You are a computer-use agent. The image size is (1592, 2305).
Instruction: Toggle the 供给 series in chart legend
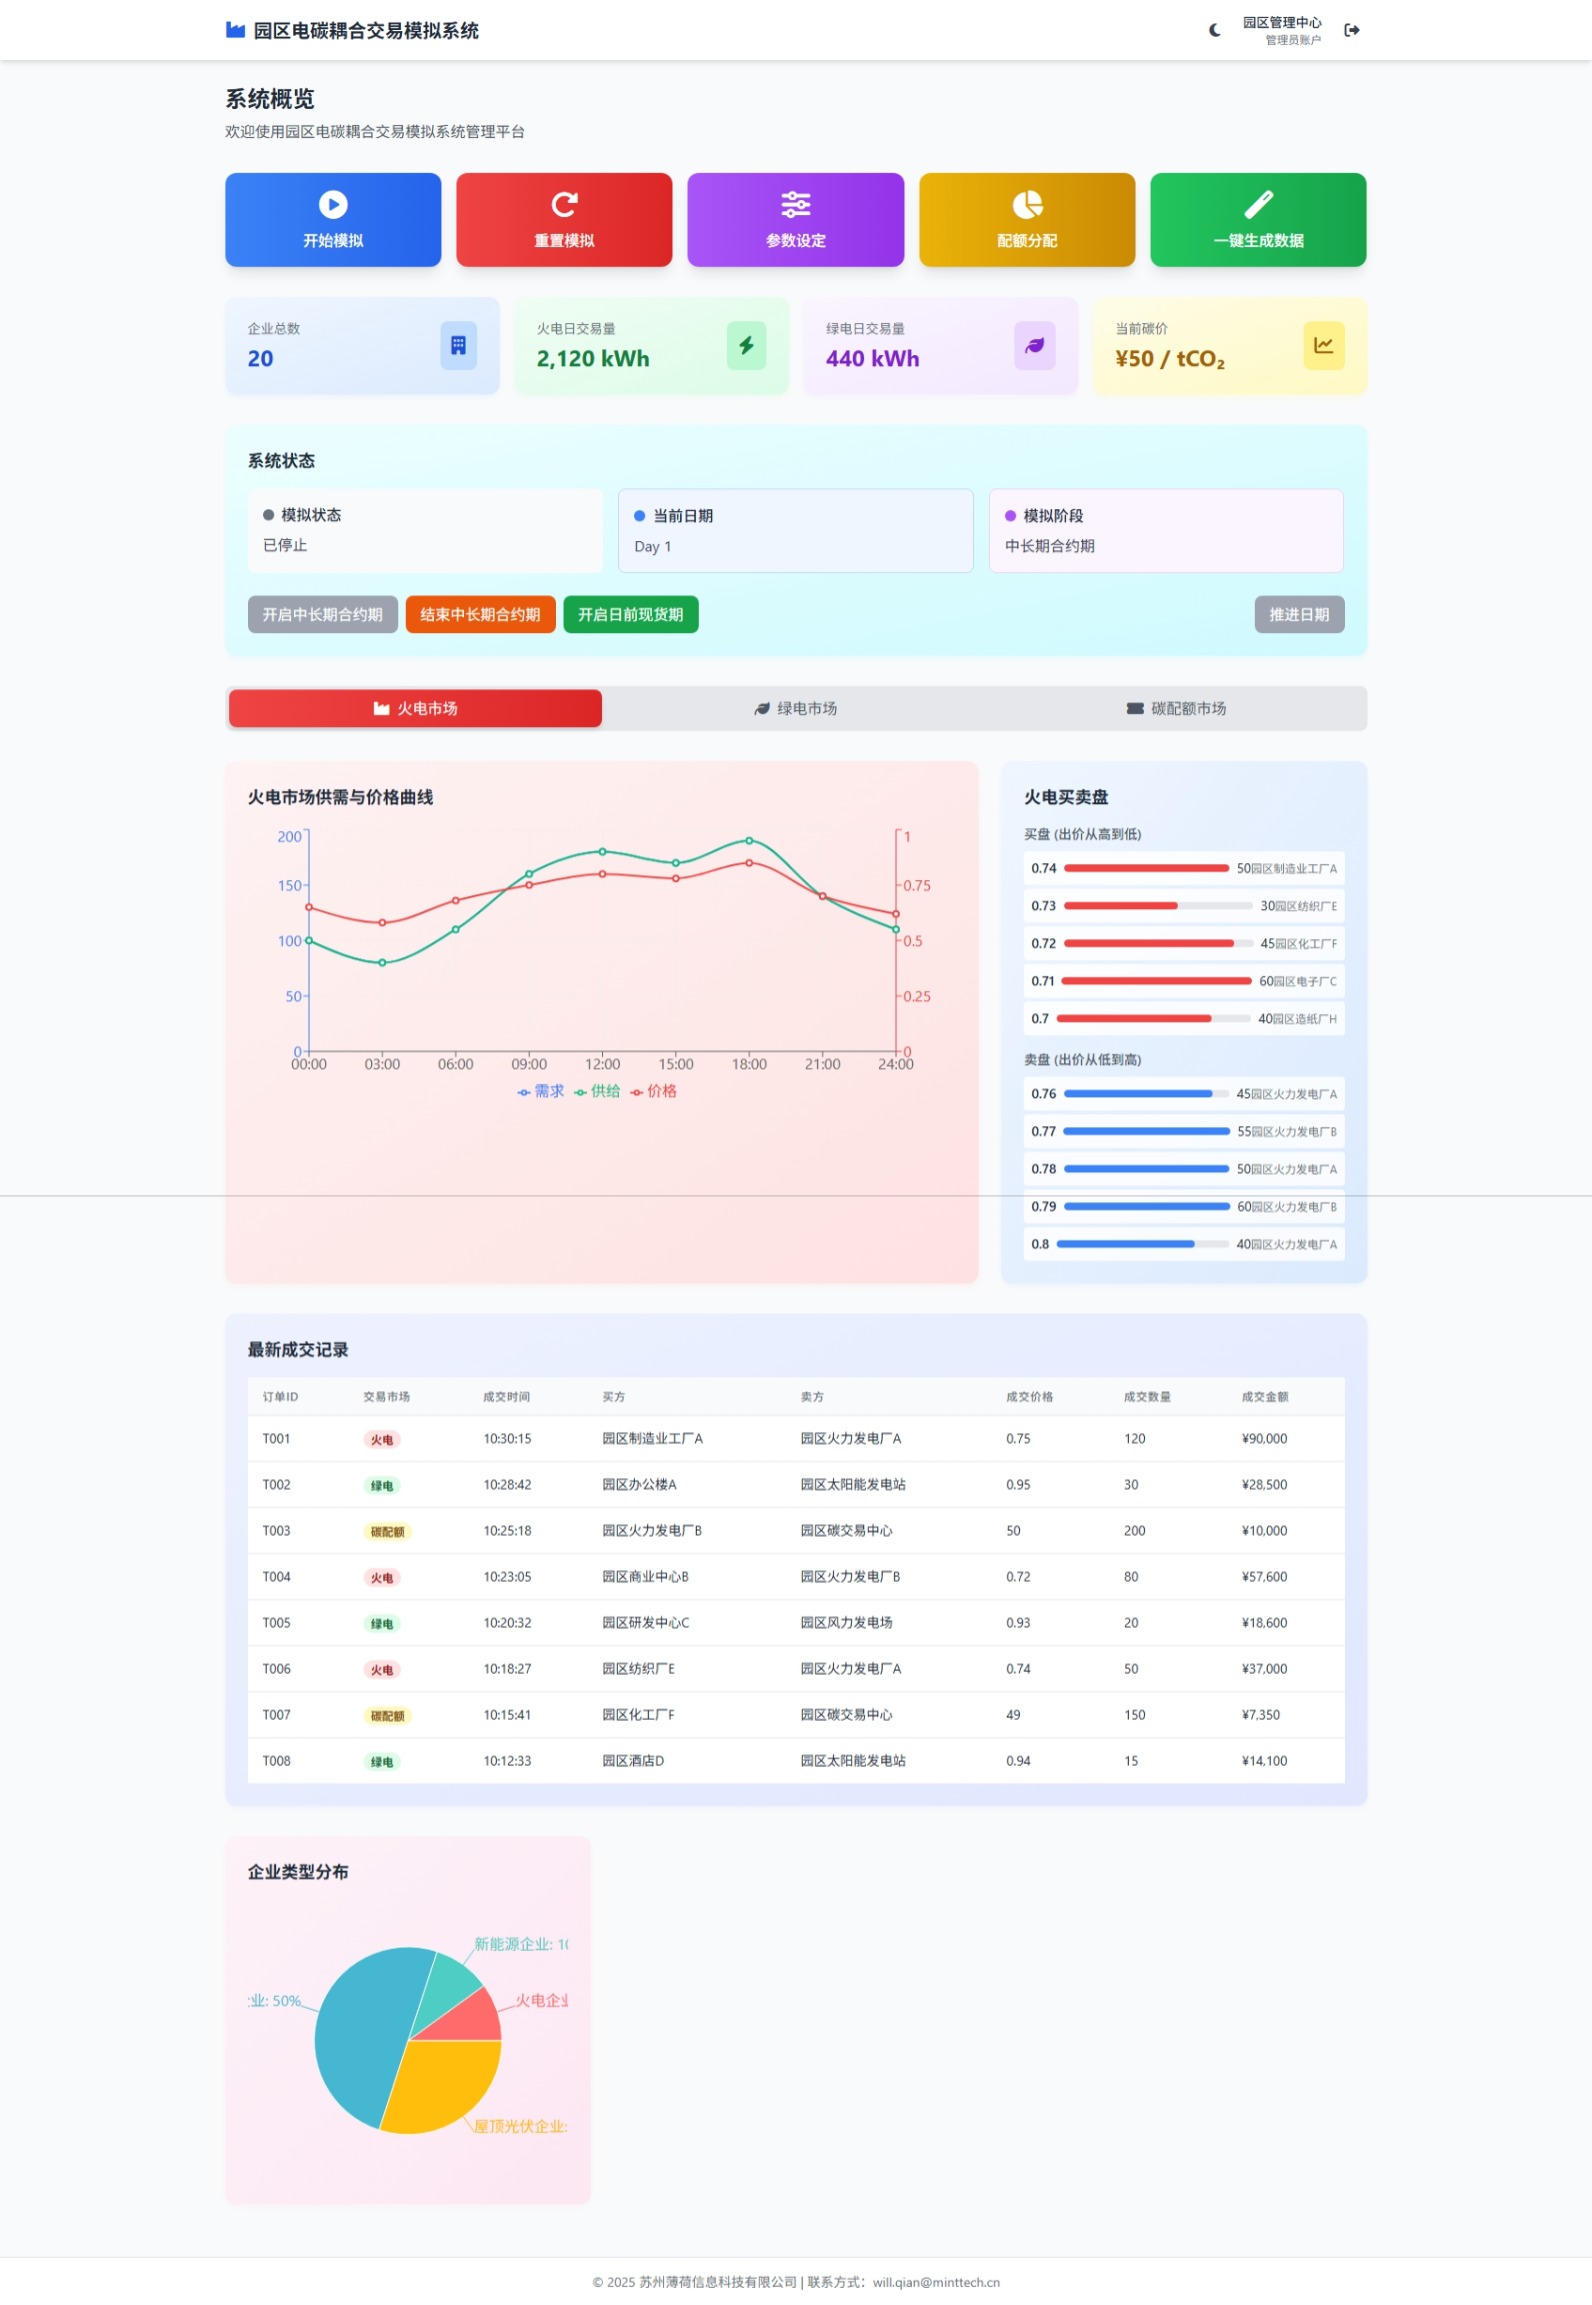pos(598,1091)
